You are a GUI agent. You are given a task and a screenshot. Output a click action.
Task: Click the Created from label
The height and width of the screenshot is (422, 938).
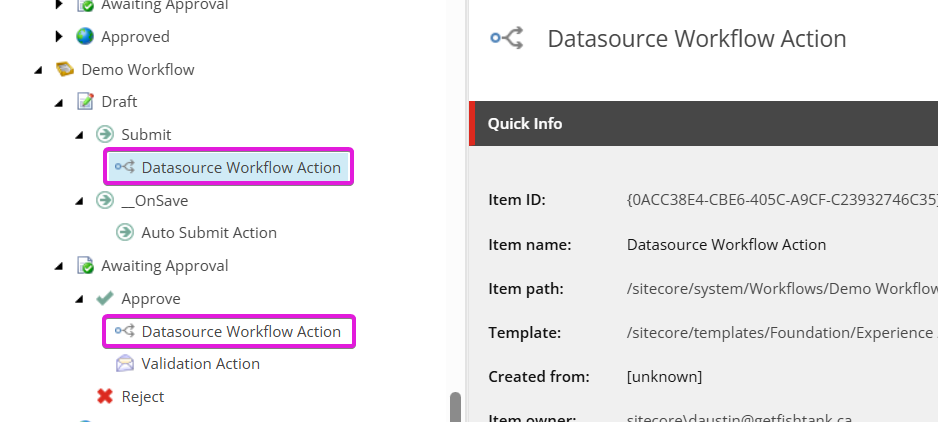pos(539,377)
